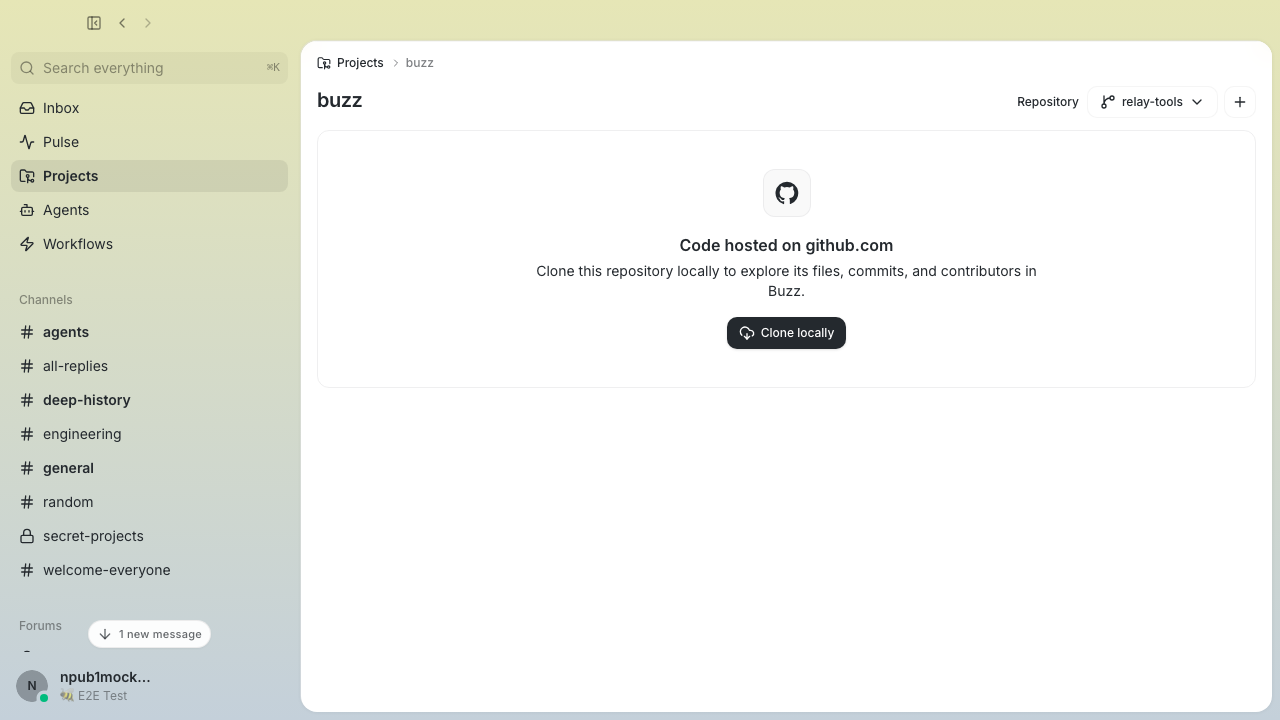Click the Inbox tray icon
The height and width of the screenshot is (720, 1280).
[x=27, y=108]
